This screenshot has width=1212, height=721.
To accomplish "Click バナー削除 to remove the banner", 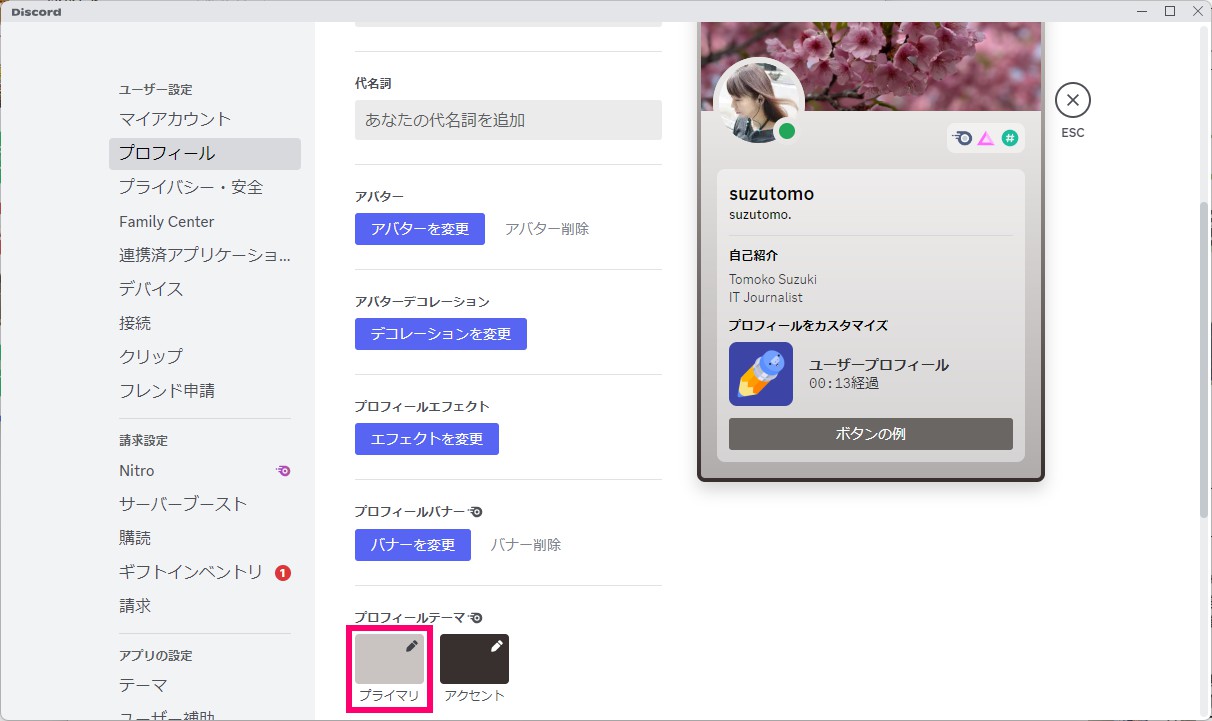I will coord(525,544).
